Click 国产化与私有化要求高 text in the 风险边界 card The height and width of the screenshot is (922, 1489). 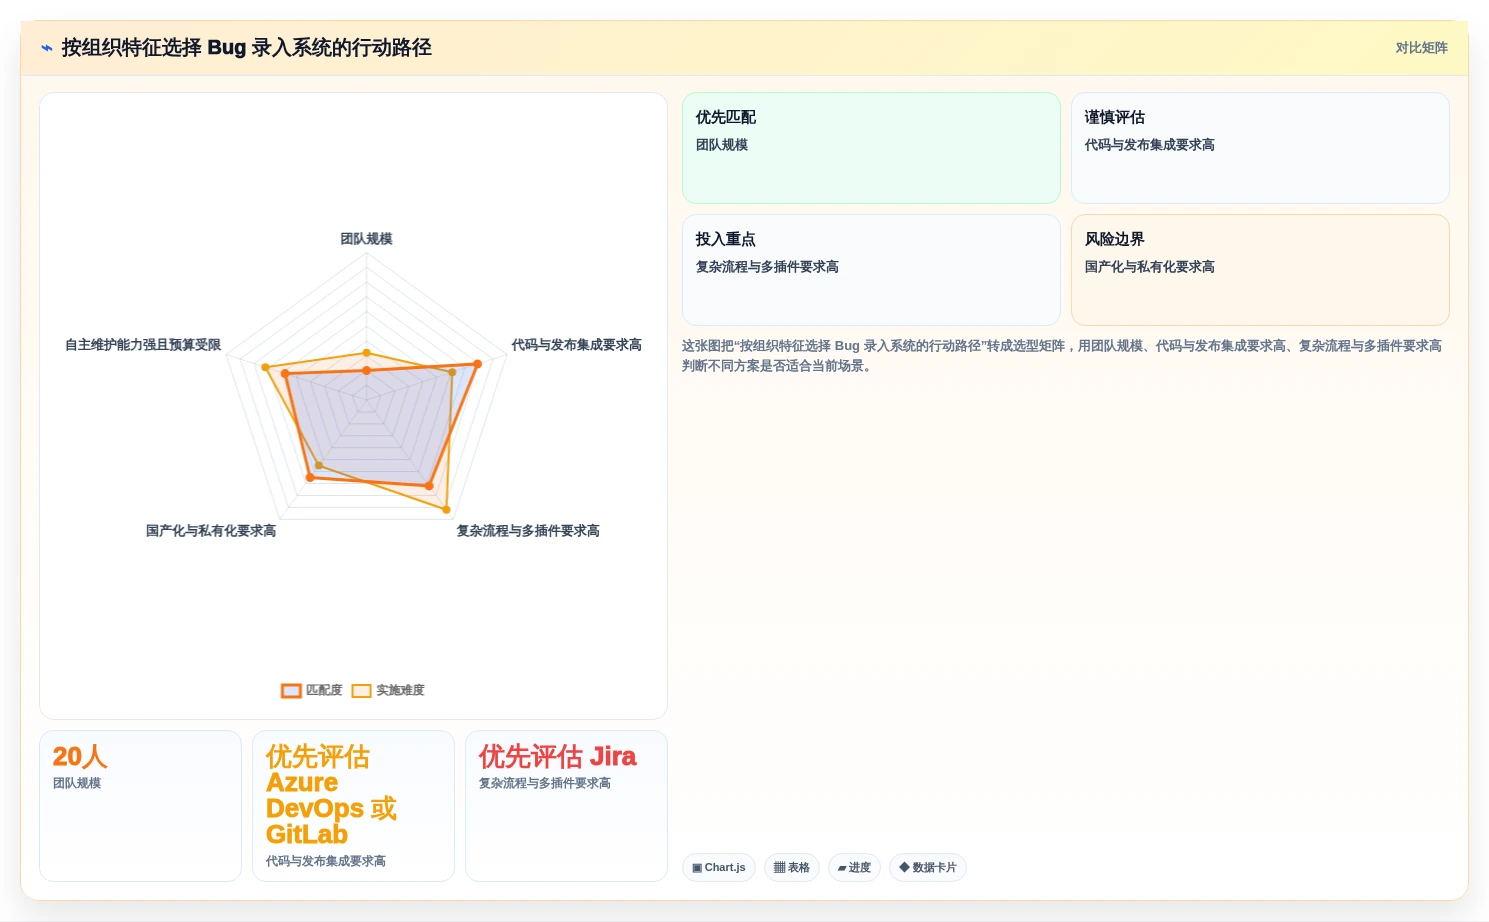click(1150, 267)
